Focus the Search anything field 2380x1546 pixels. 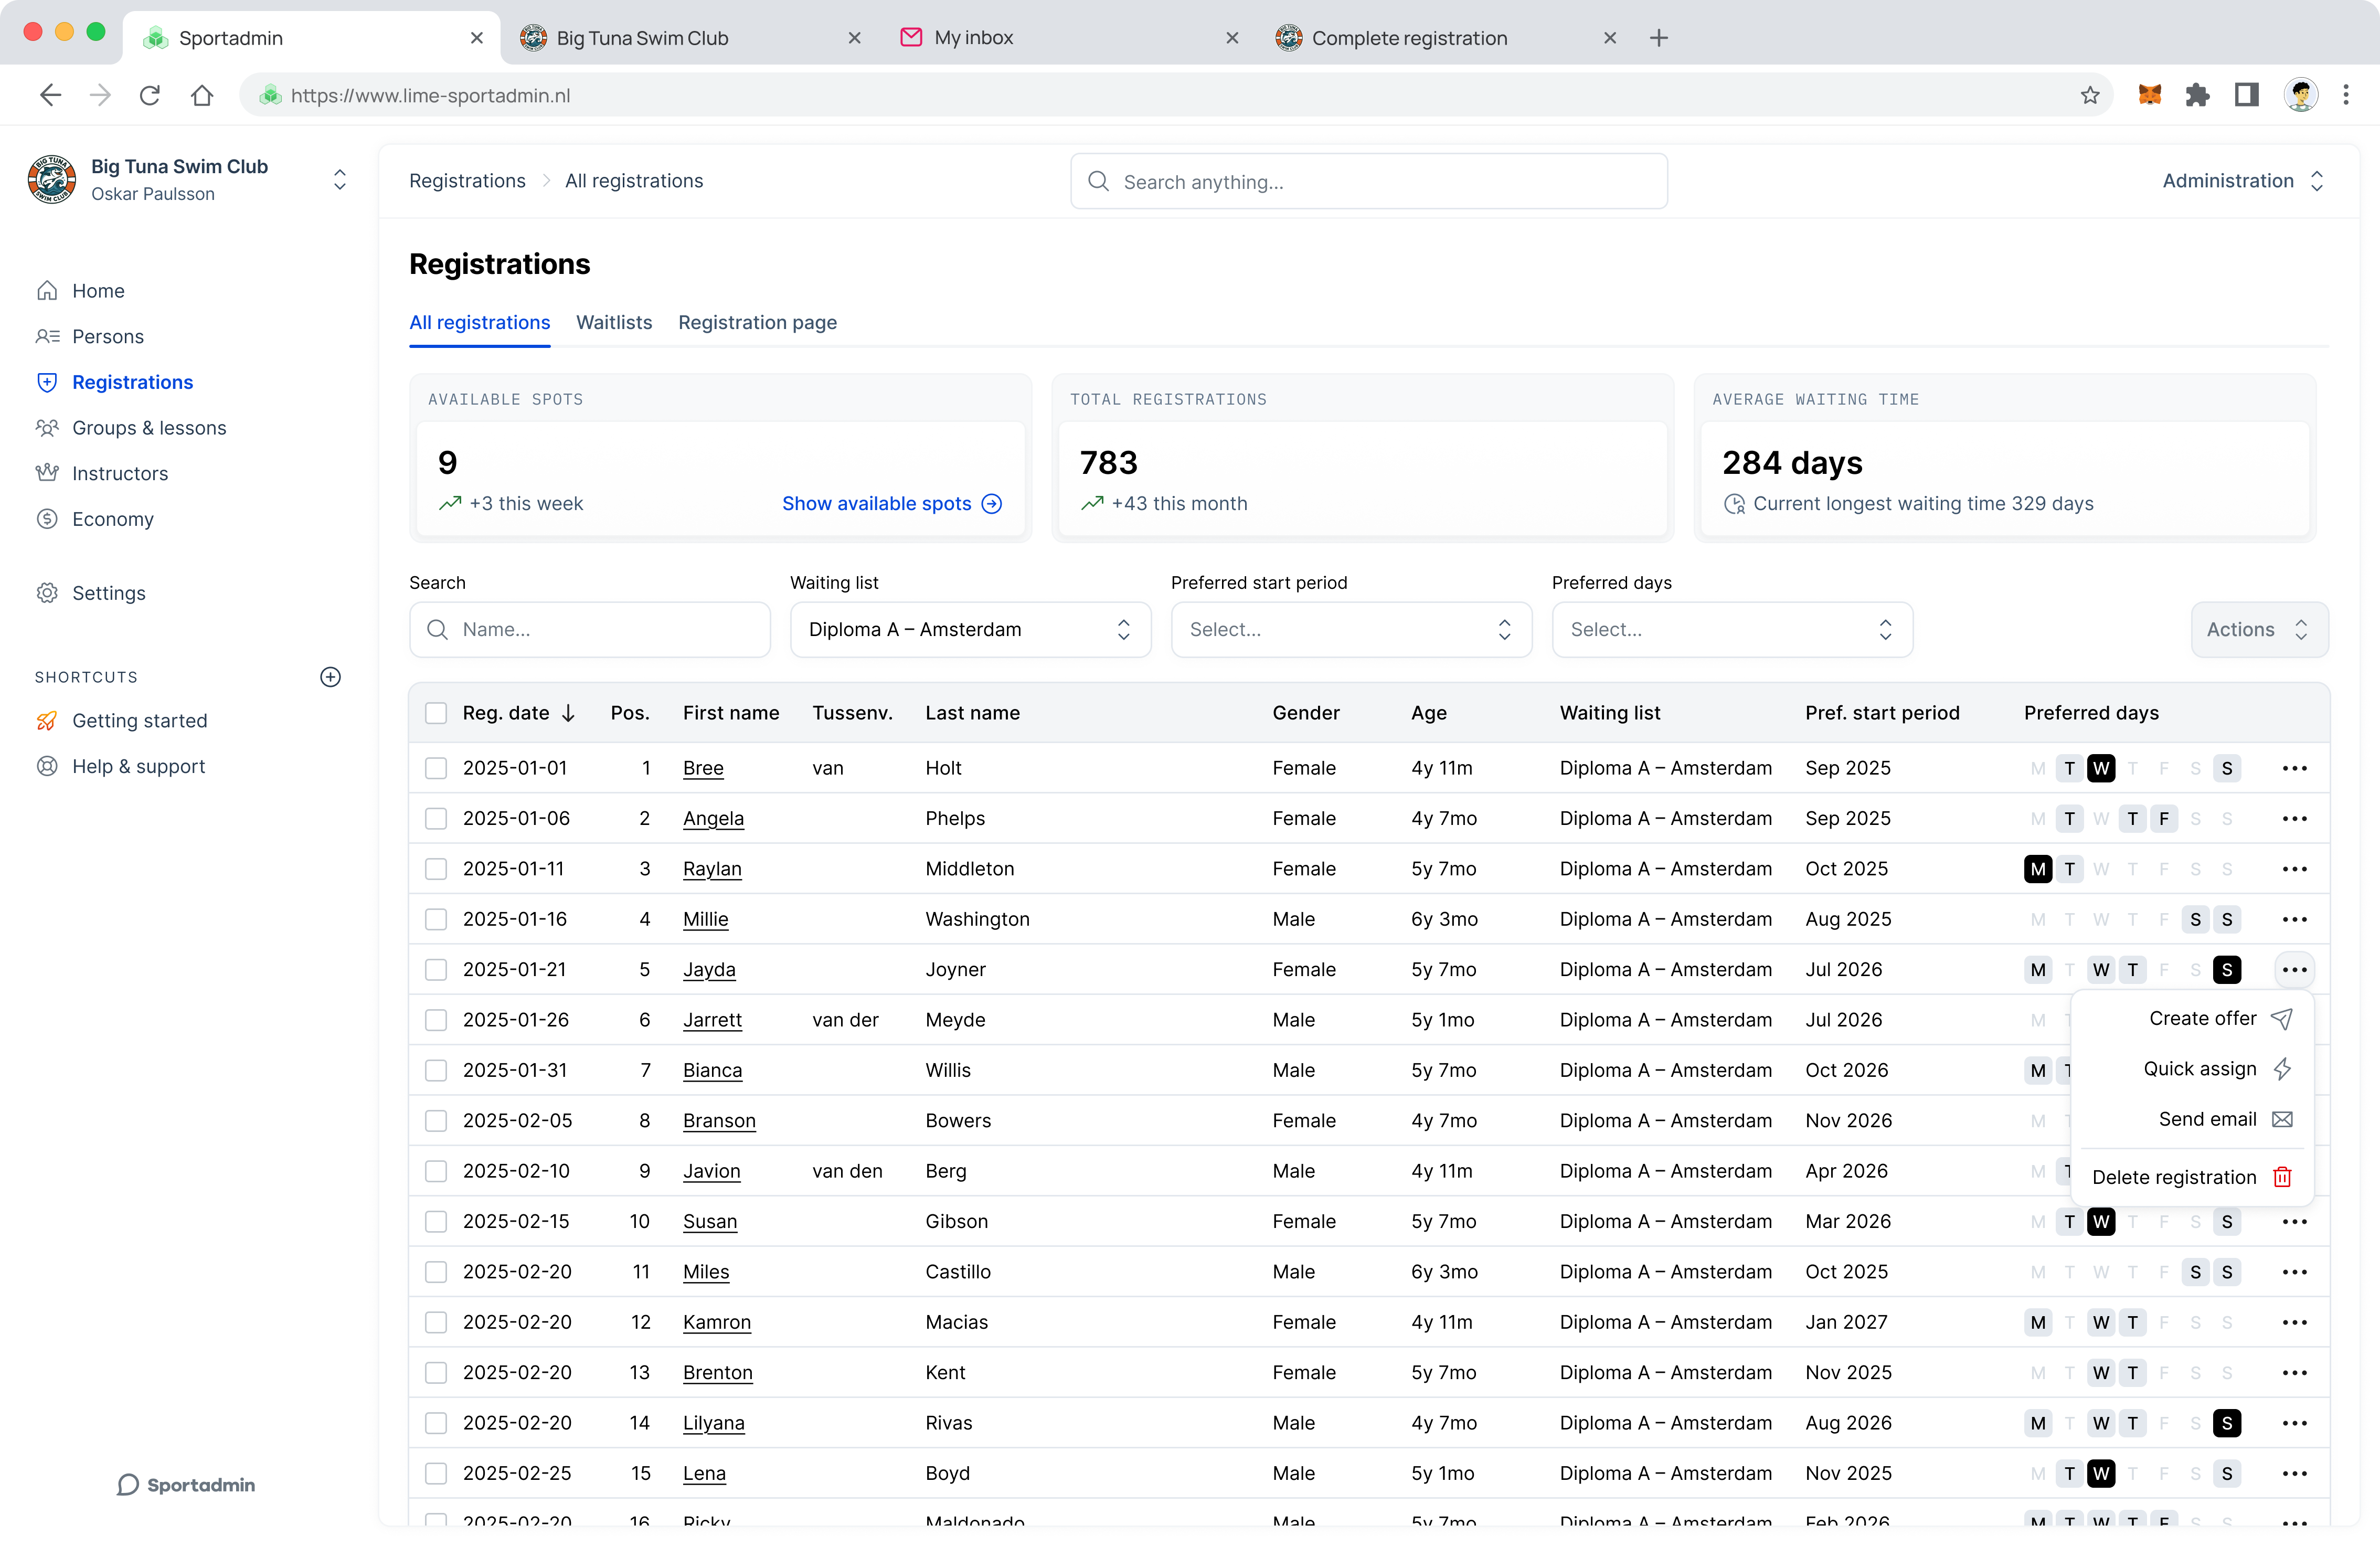point(1368,181)
